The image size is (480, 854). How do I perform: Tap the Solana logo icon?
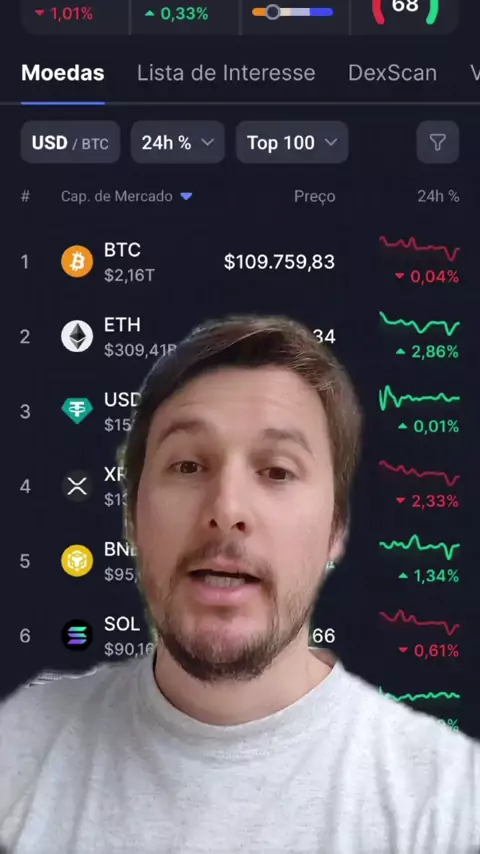point(77,635)
